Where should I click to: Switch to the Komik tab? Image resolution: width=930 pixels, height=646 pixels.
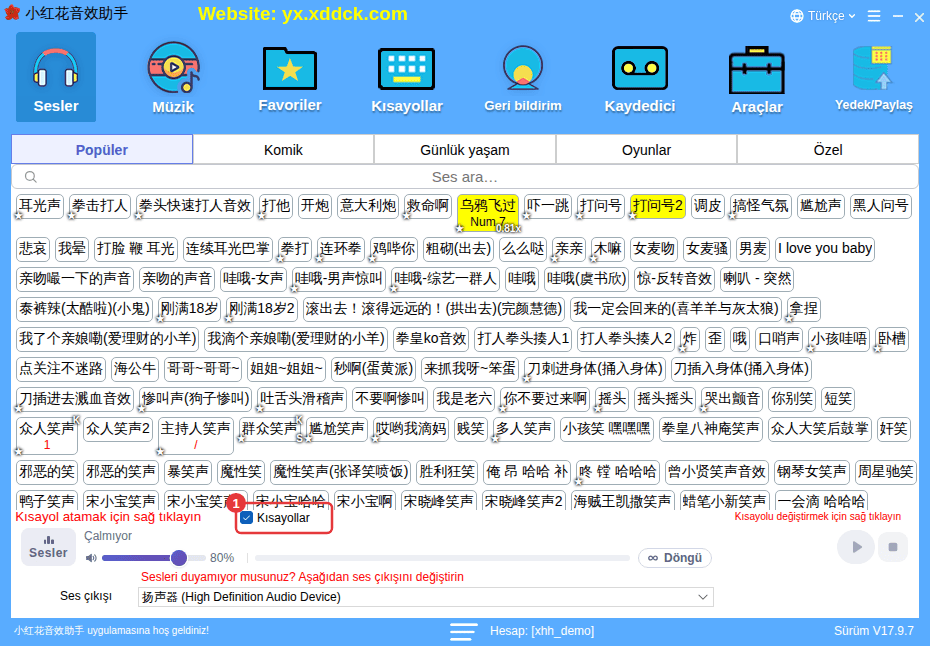[284, 149]
